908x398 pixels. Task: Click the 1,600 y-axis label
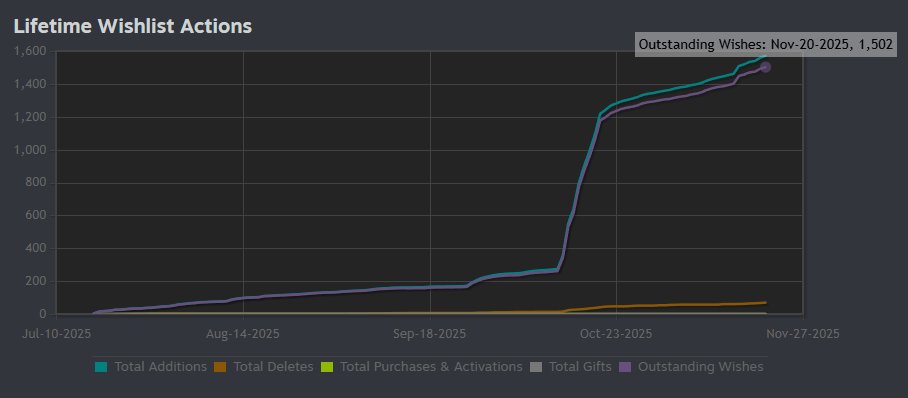(30, 52)
